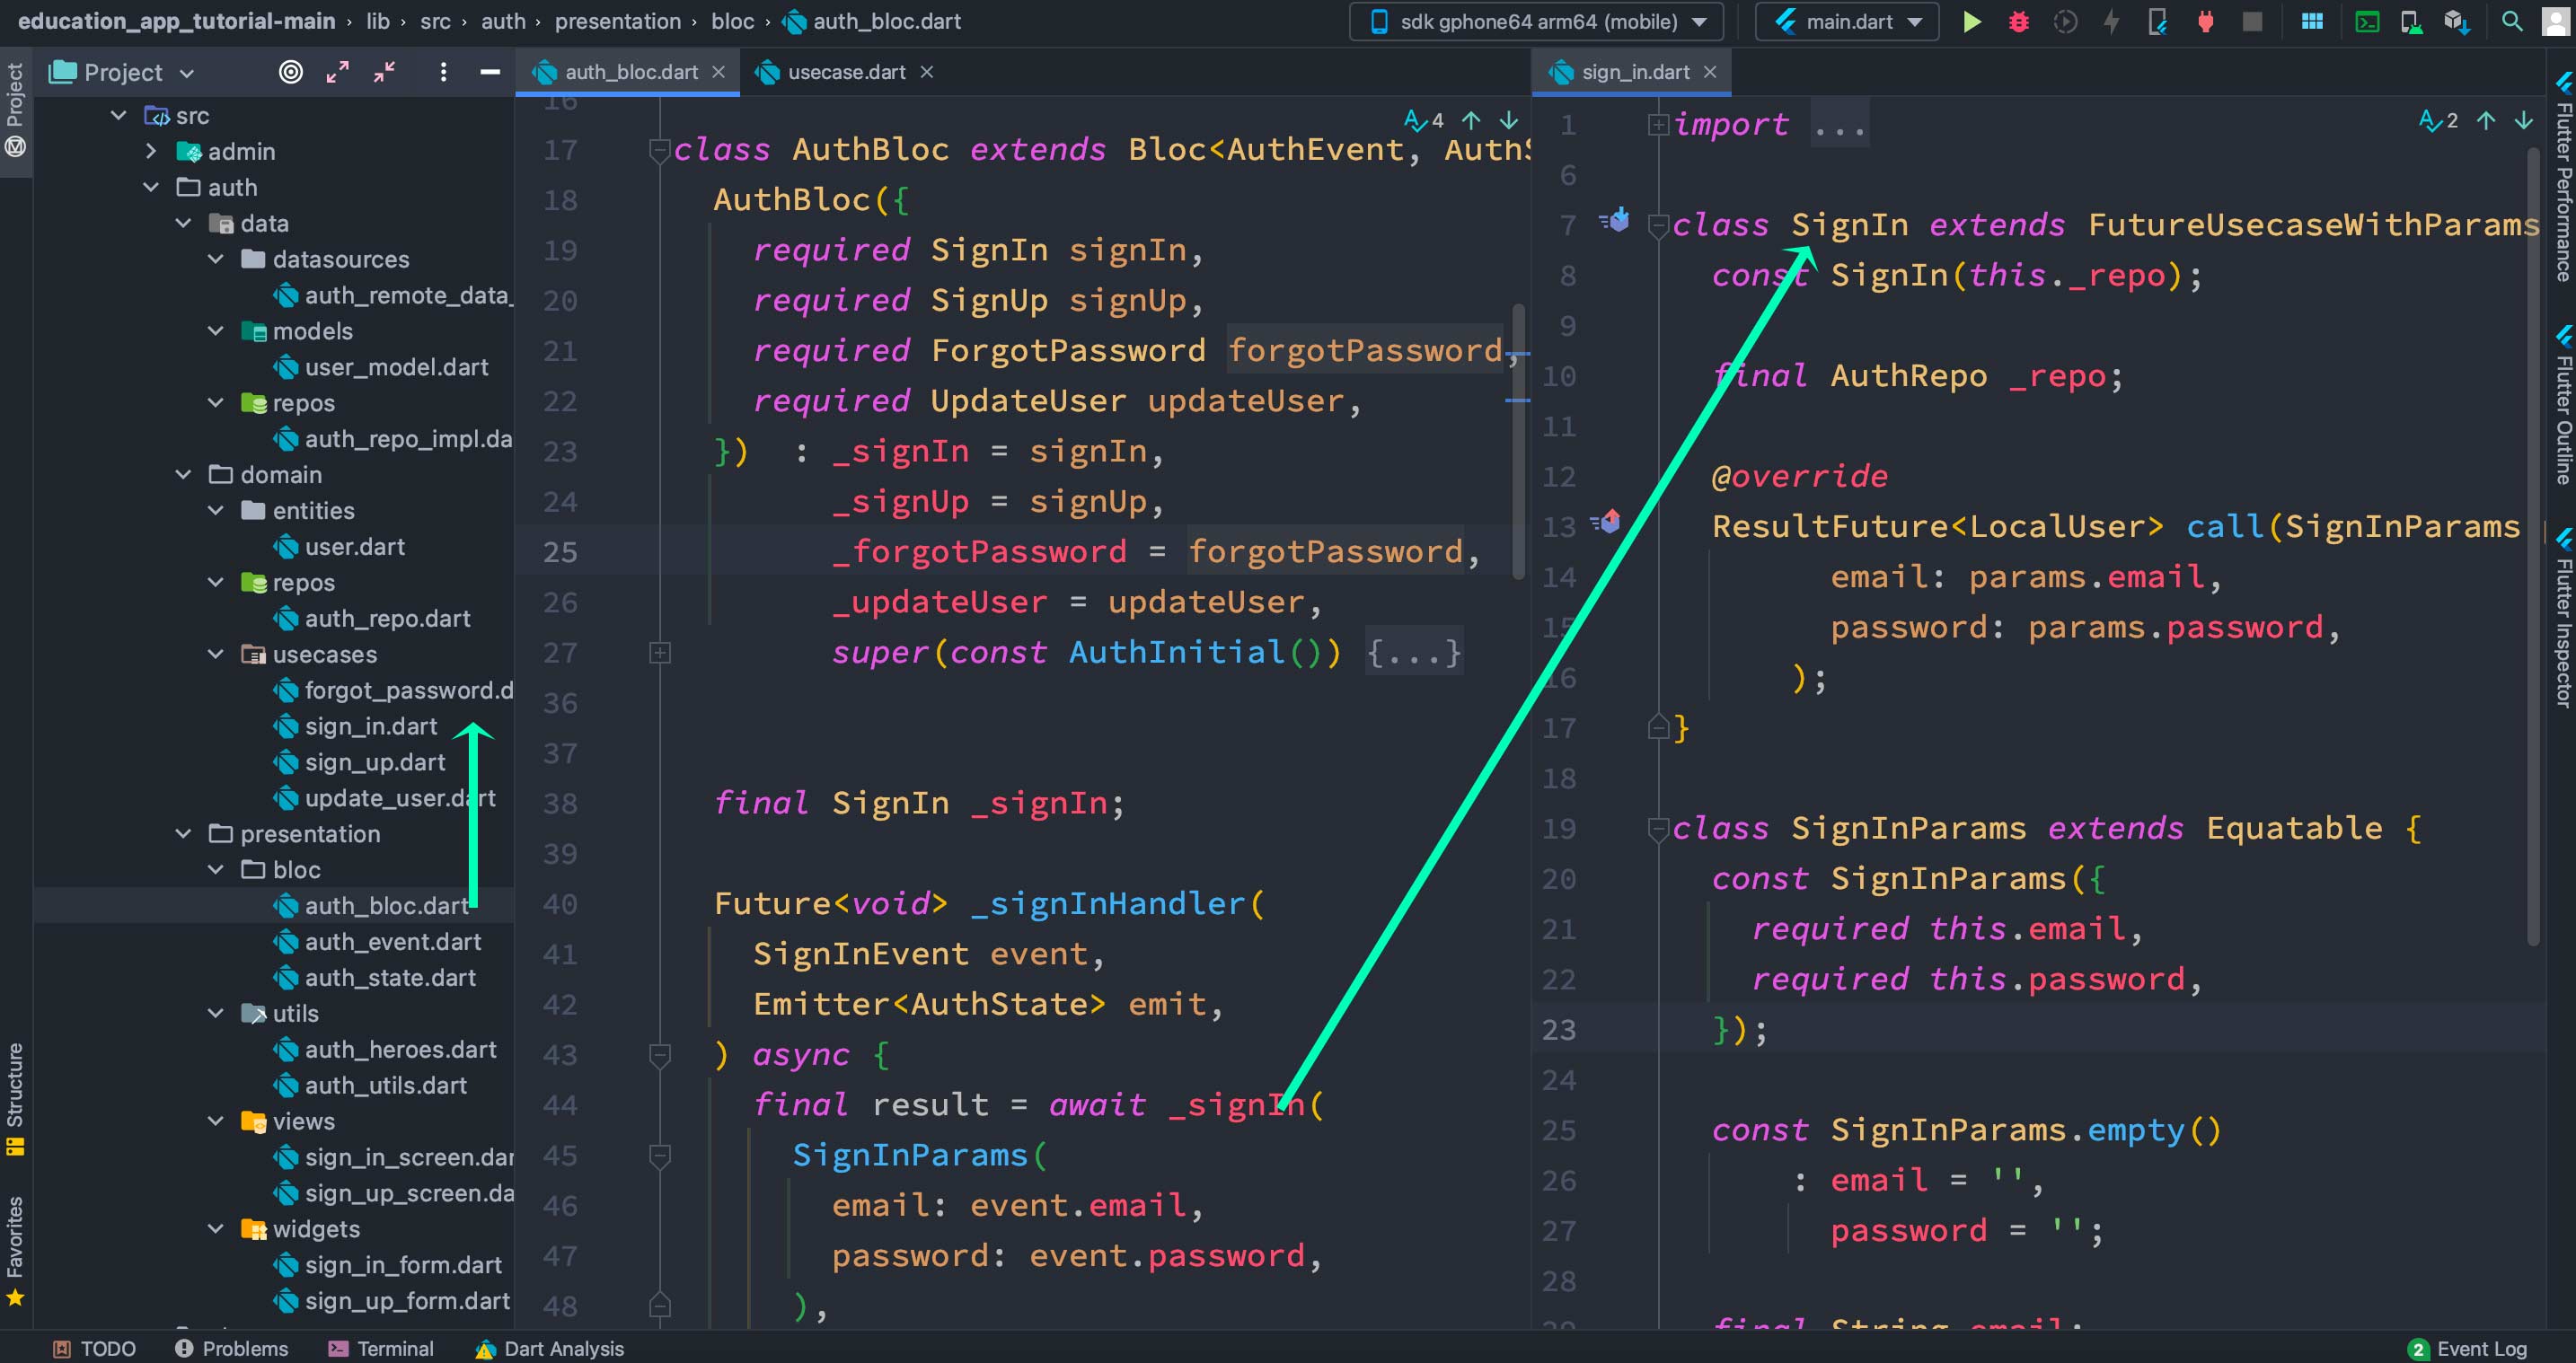
Task: Open the device selector sdk gphone64 dropdown
Action: pos(1536,22)
